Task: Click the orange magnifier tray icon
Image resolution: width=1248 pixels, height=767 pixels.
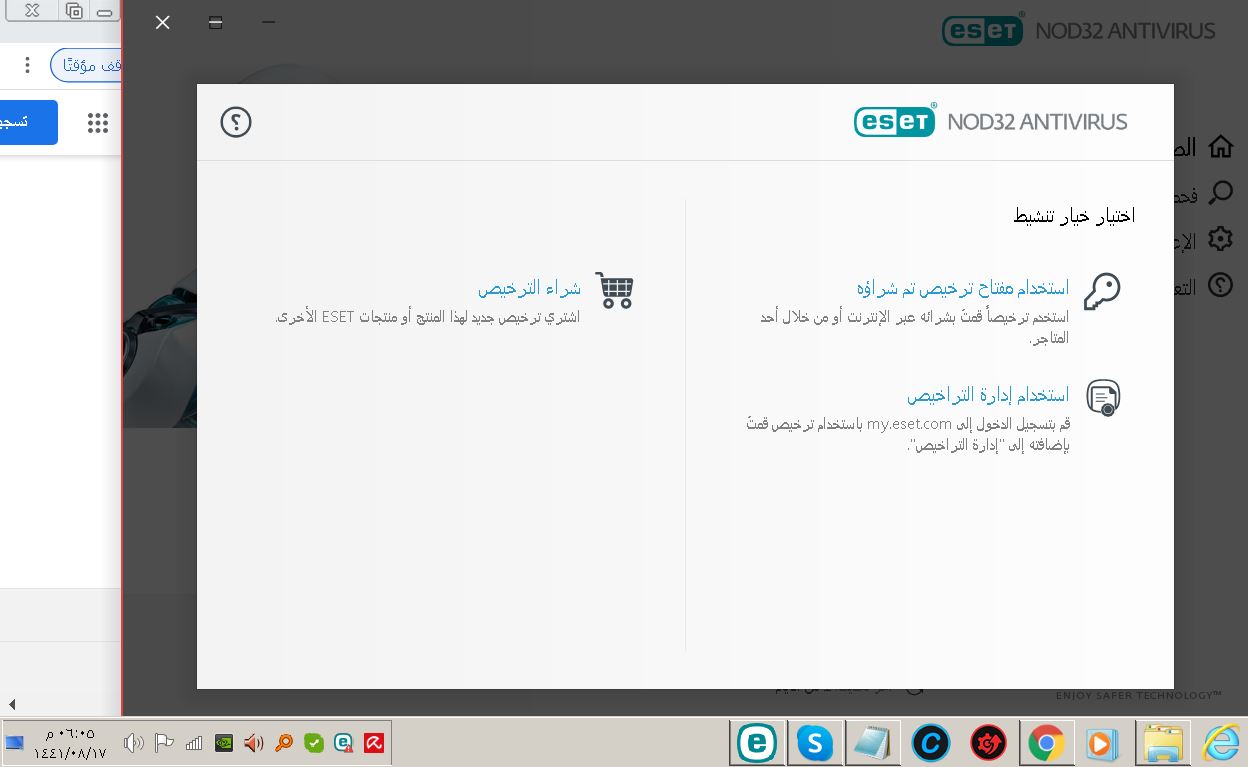Action: (x=284, y=743)
